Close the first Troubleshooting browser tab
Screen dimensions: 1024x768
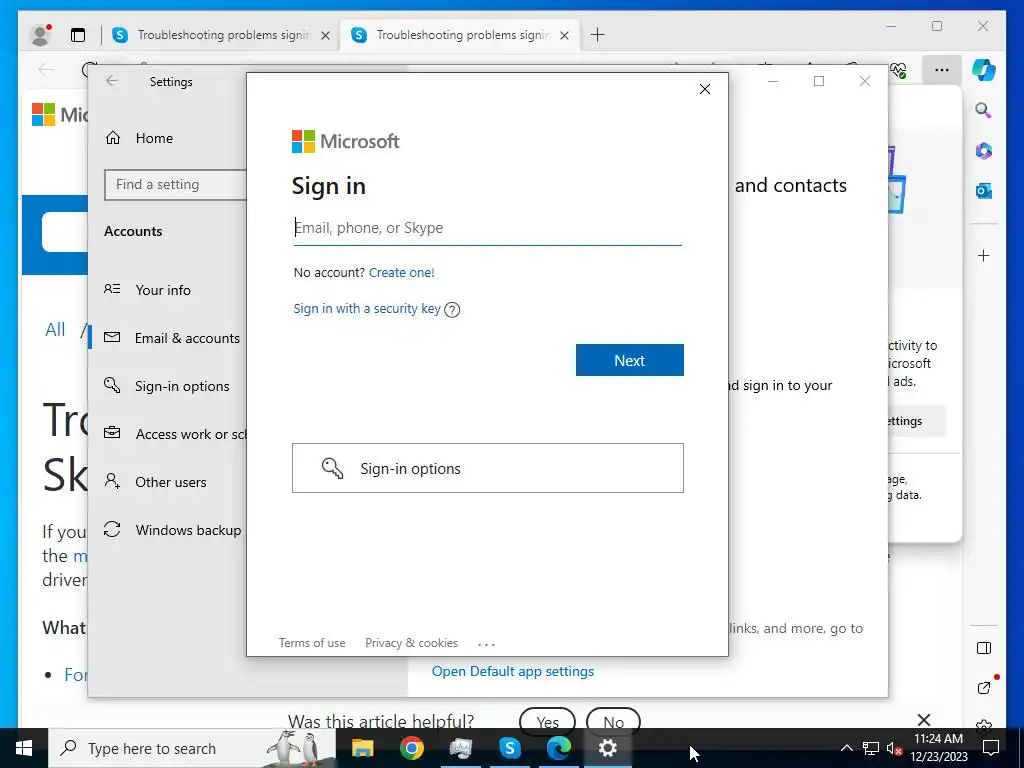click(325, 35)
